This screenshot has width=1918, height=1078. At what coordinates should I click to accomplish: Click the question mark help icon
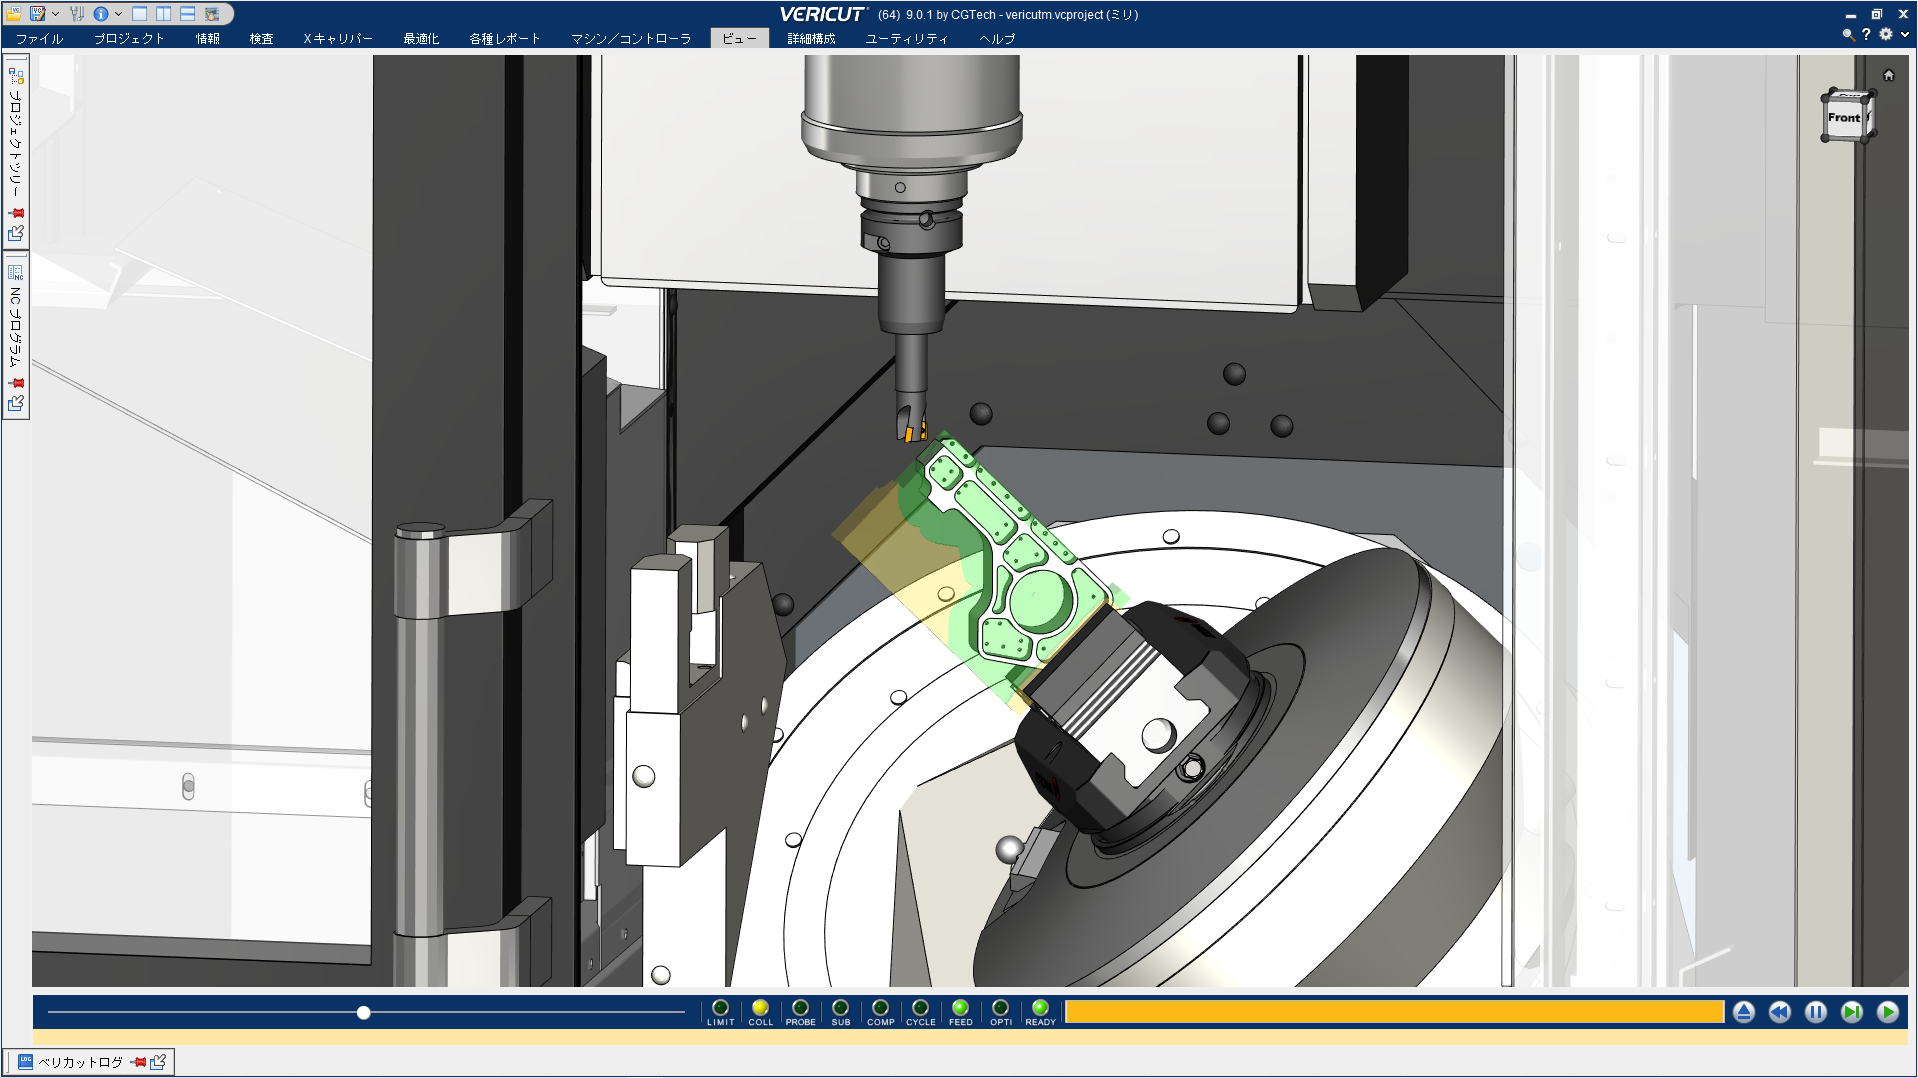(x=1866, y=34)
